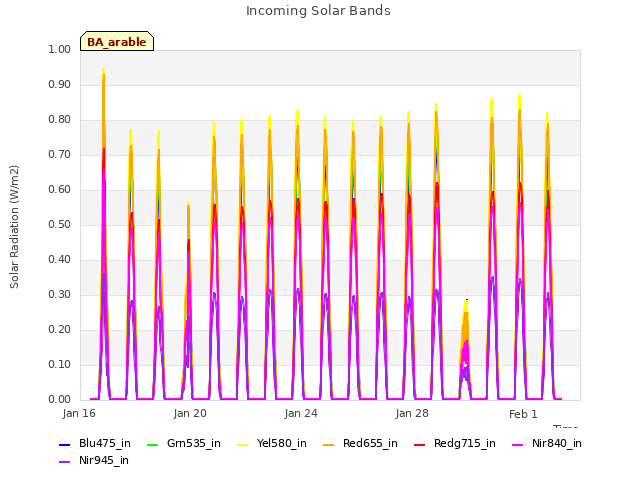Click the small low peak after Jan 28

pyautogui.click(x=465, y=349)
